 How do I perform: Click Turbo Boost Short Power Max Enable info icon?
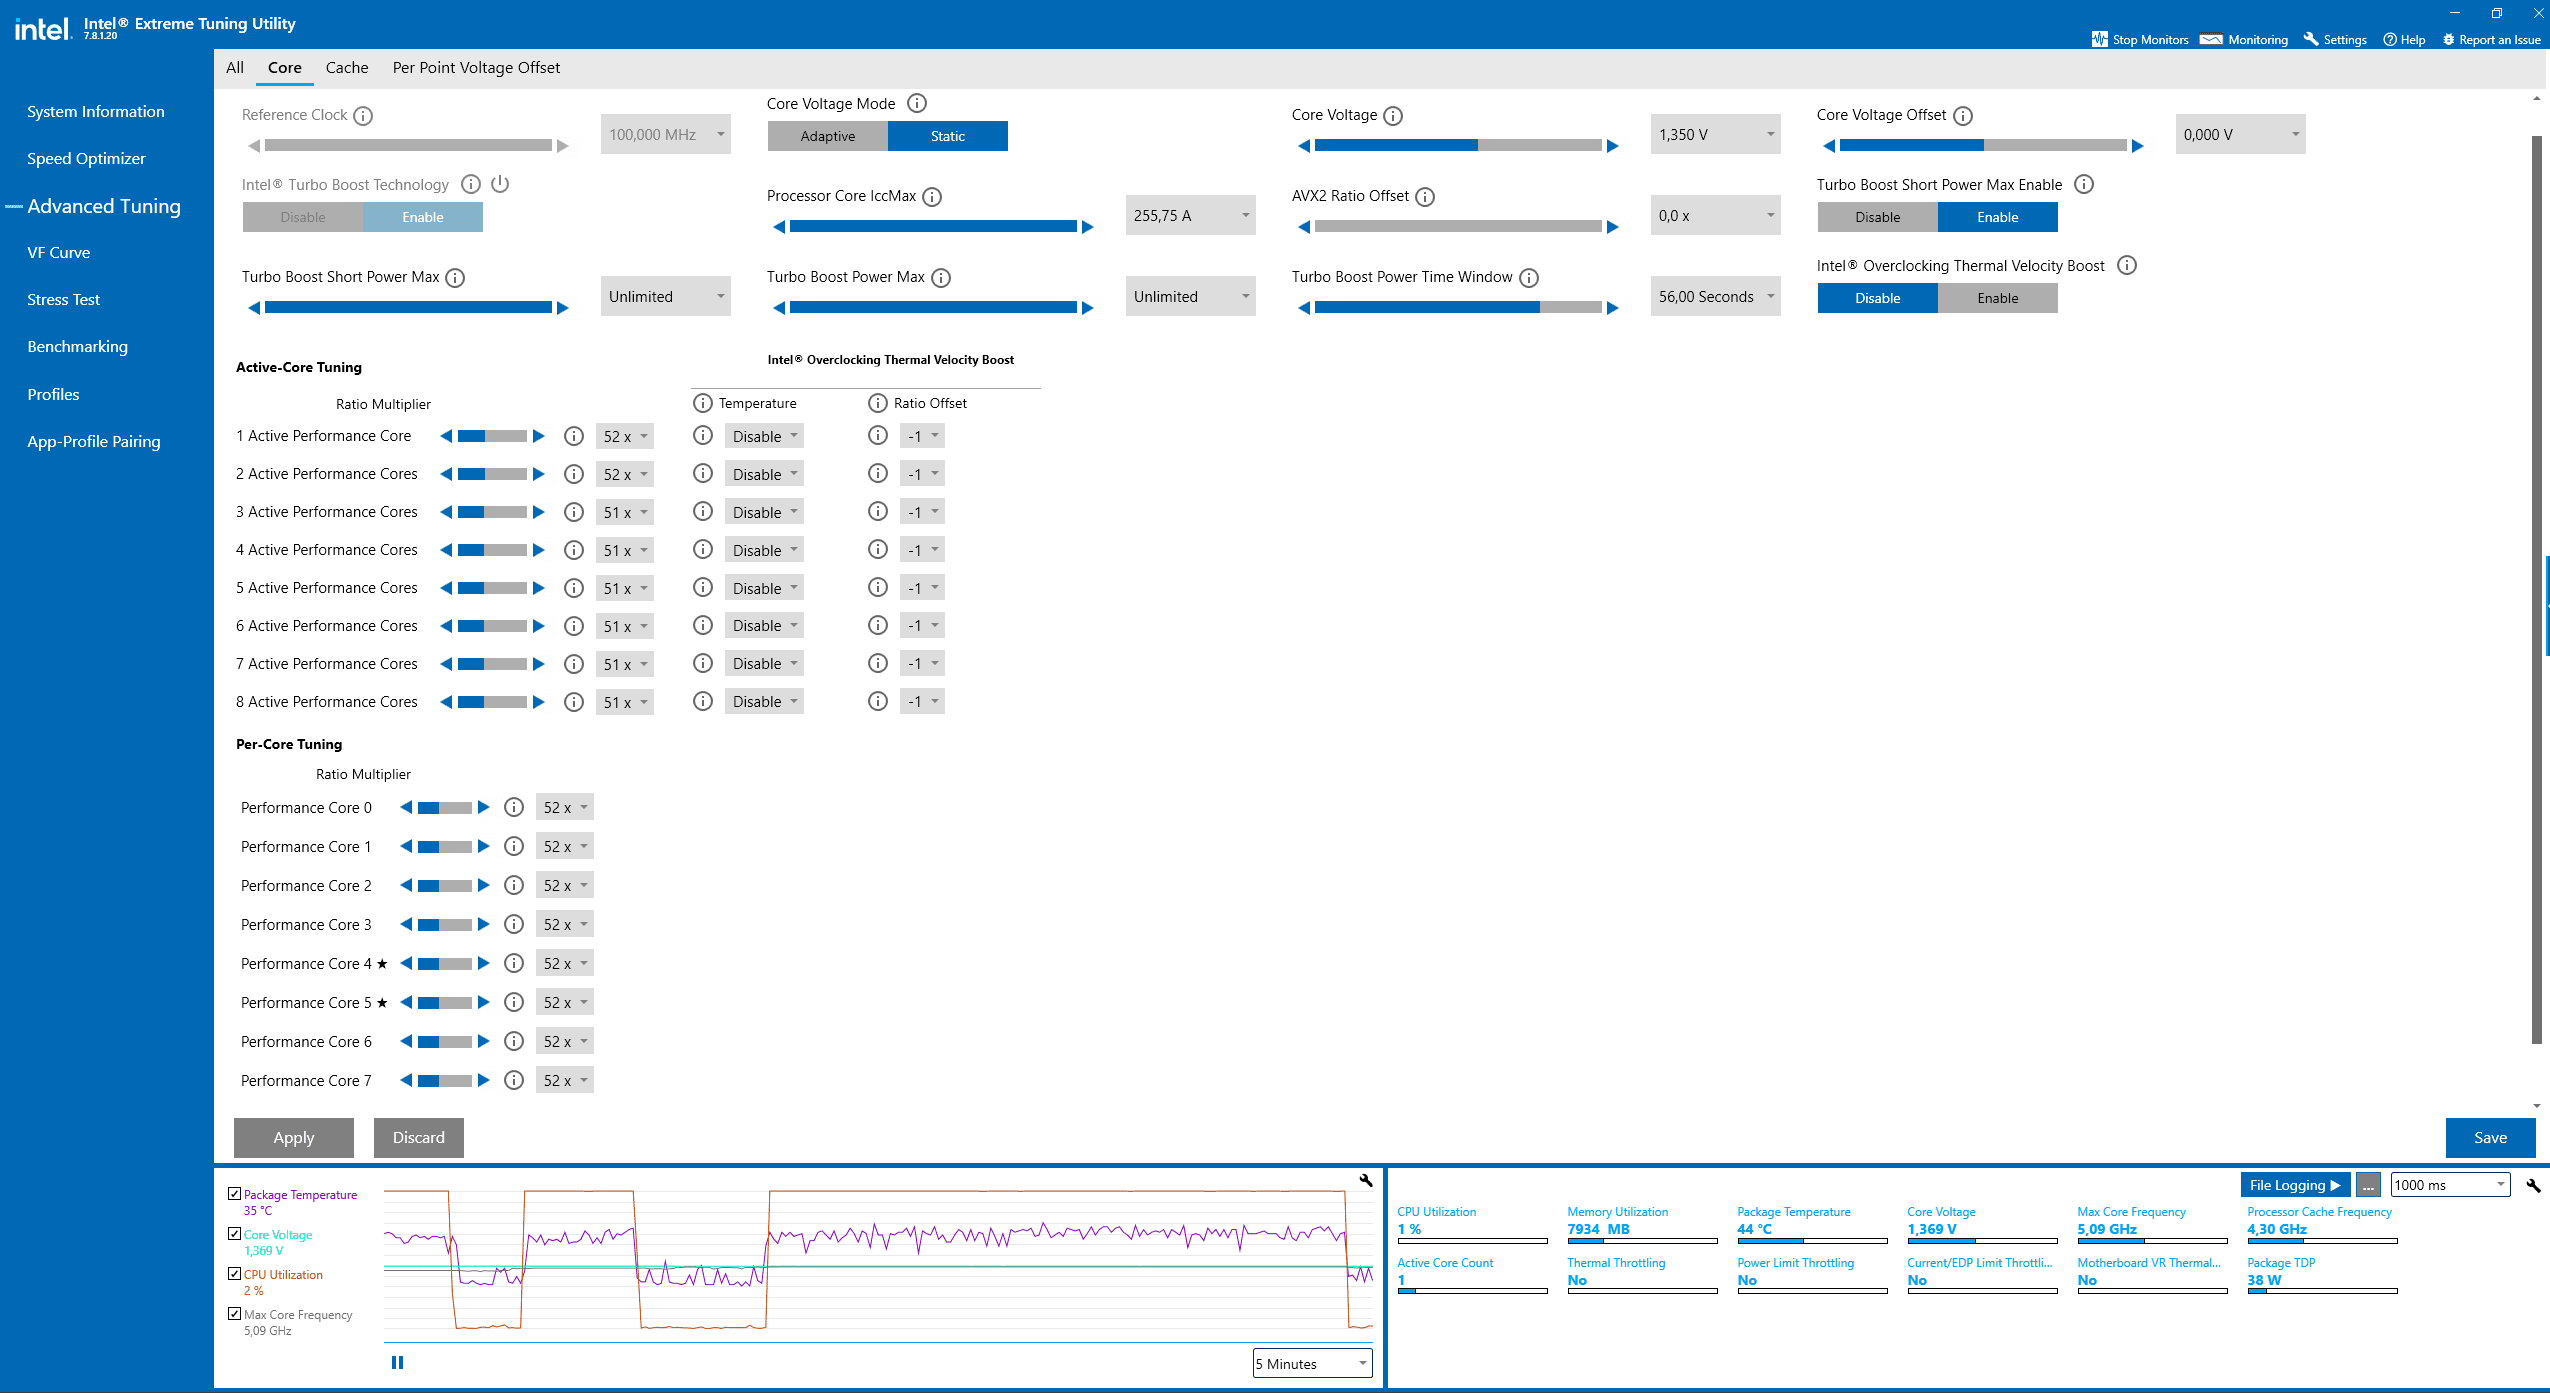(x=2084, y=184)
